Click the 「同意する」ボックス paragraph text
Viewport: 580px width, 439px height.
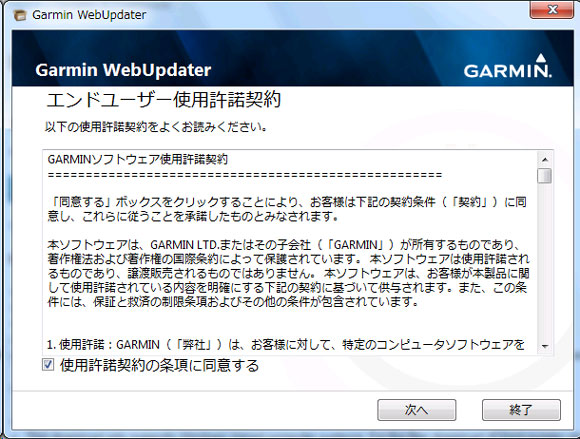coord(287,209)
